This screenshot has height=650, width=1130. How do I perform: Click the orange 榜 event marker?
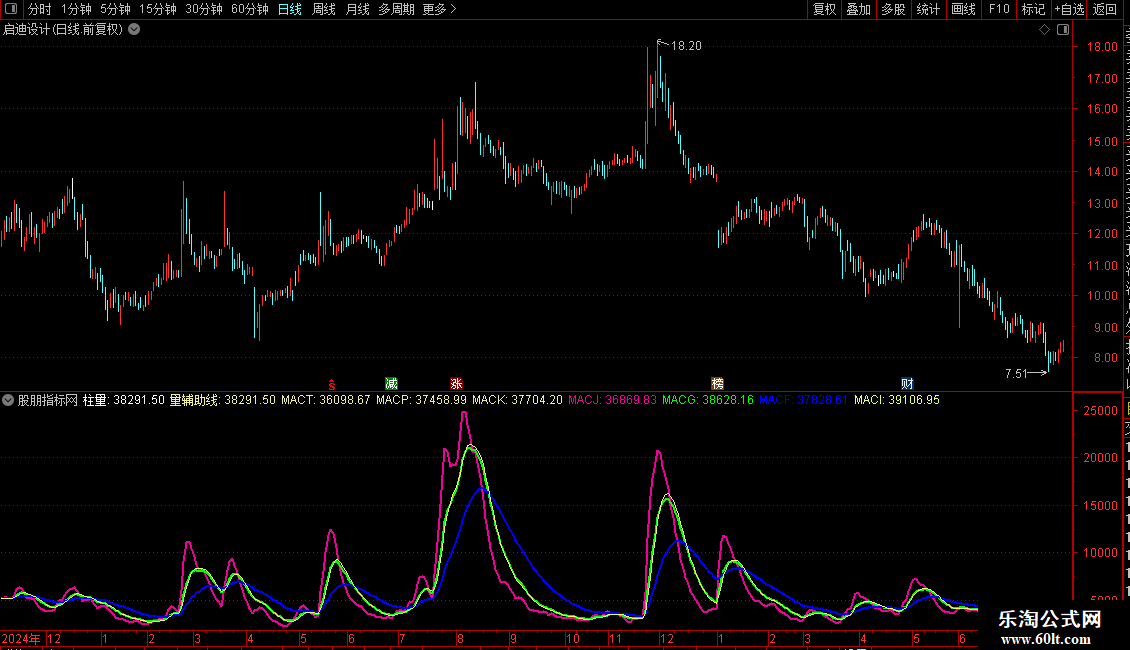[717, 383]
